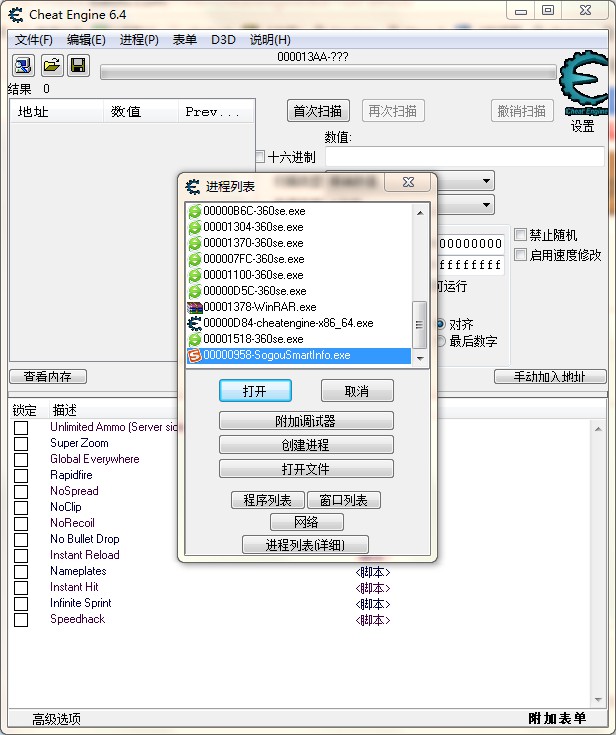Screen dimensions: 616x735
Task: Click the Network button
Action: (x=307, y=522)
